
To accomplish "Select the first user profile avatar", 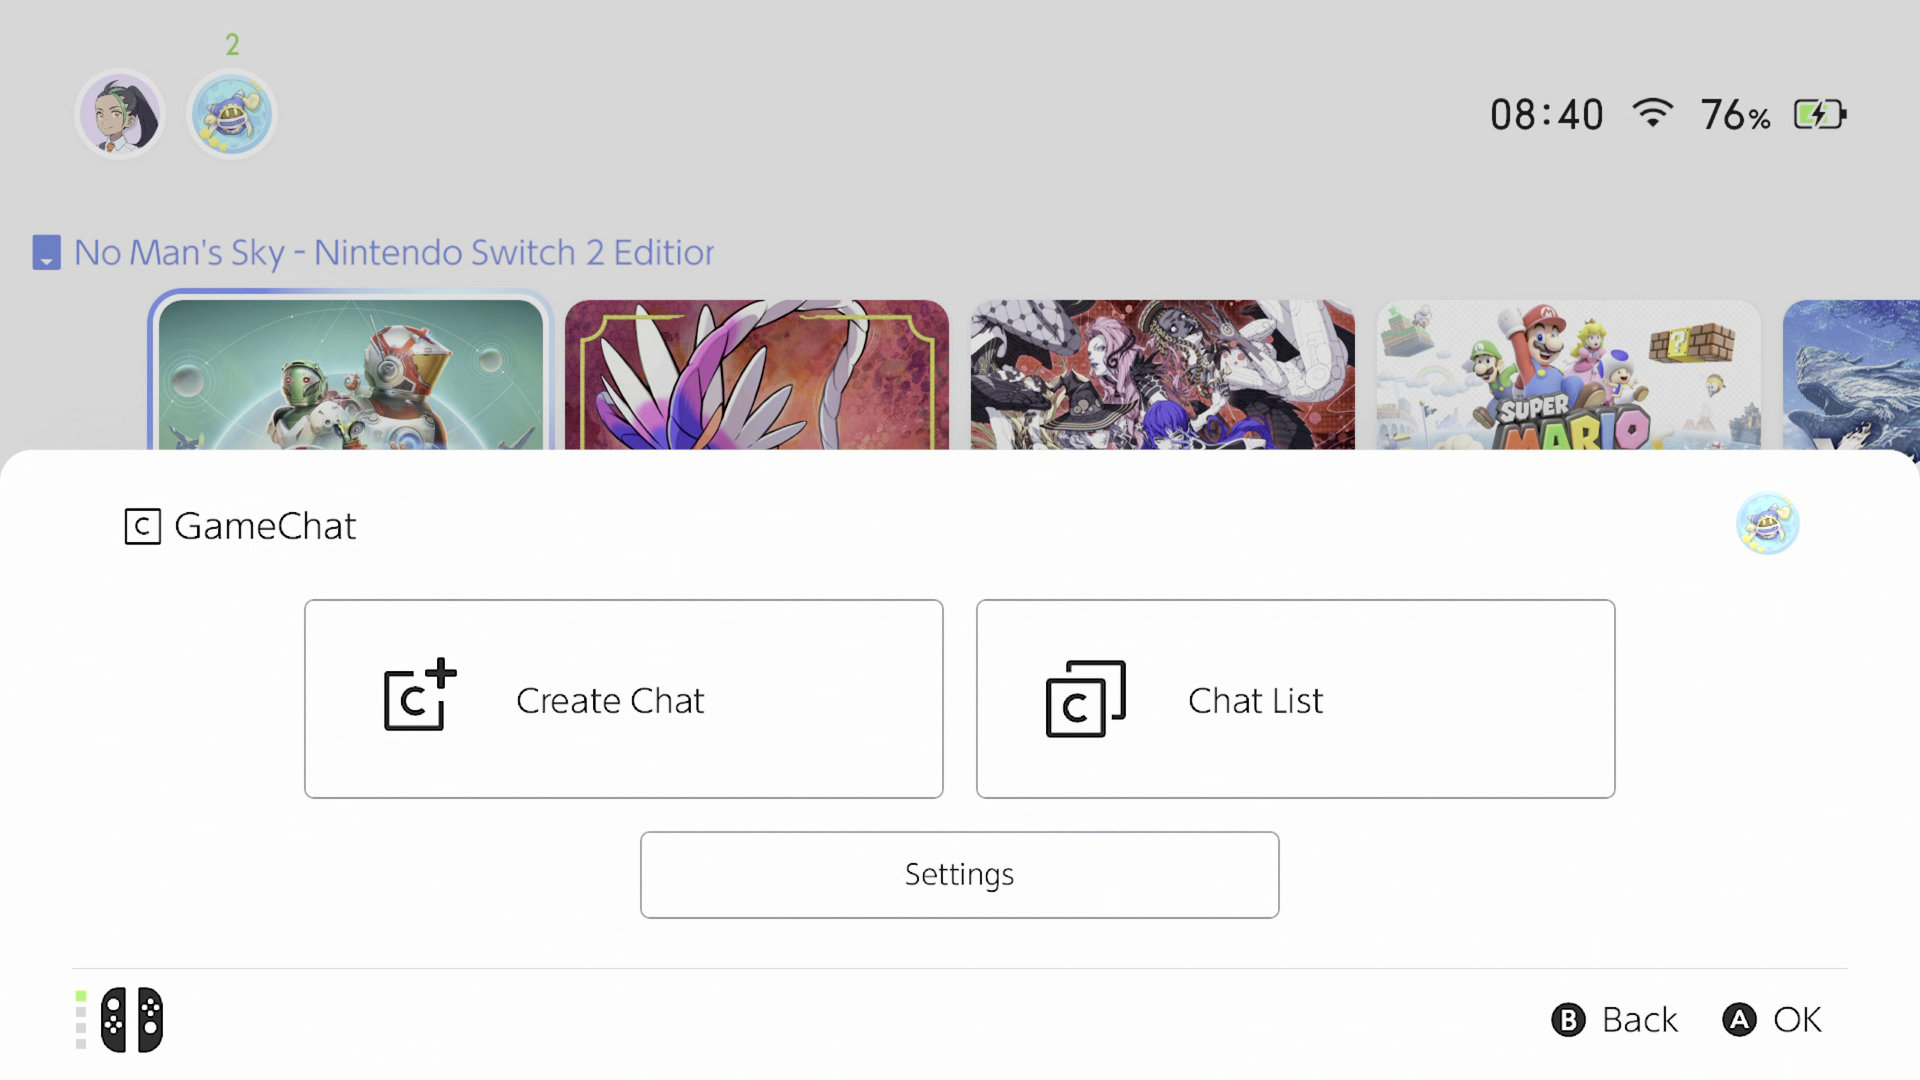I will (121, 115).
